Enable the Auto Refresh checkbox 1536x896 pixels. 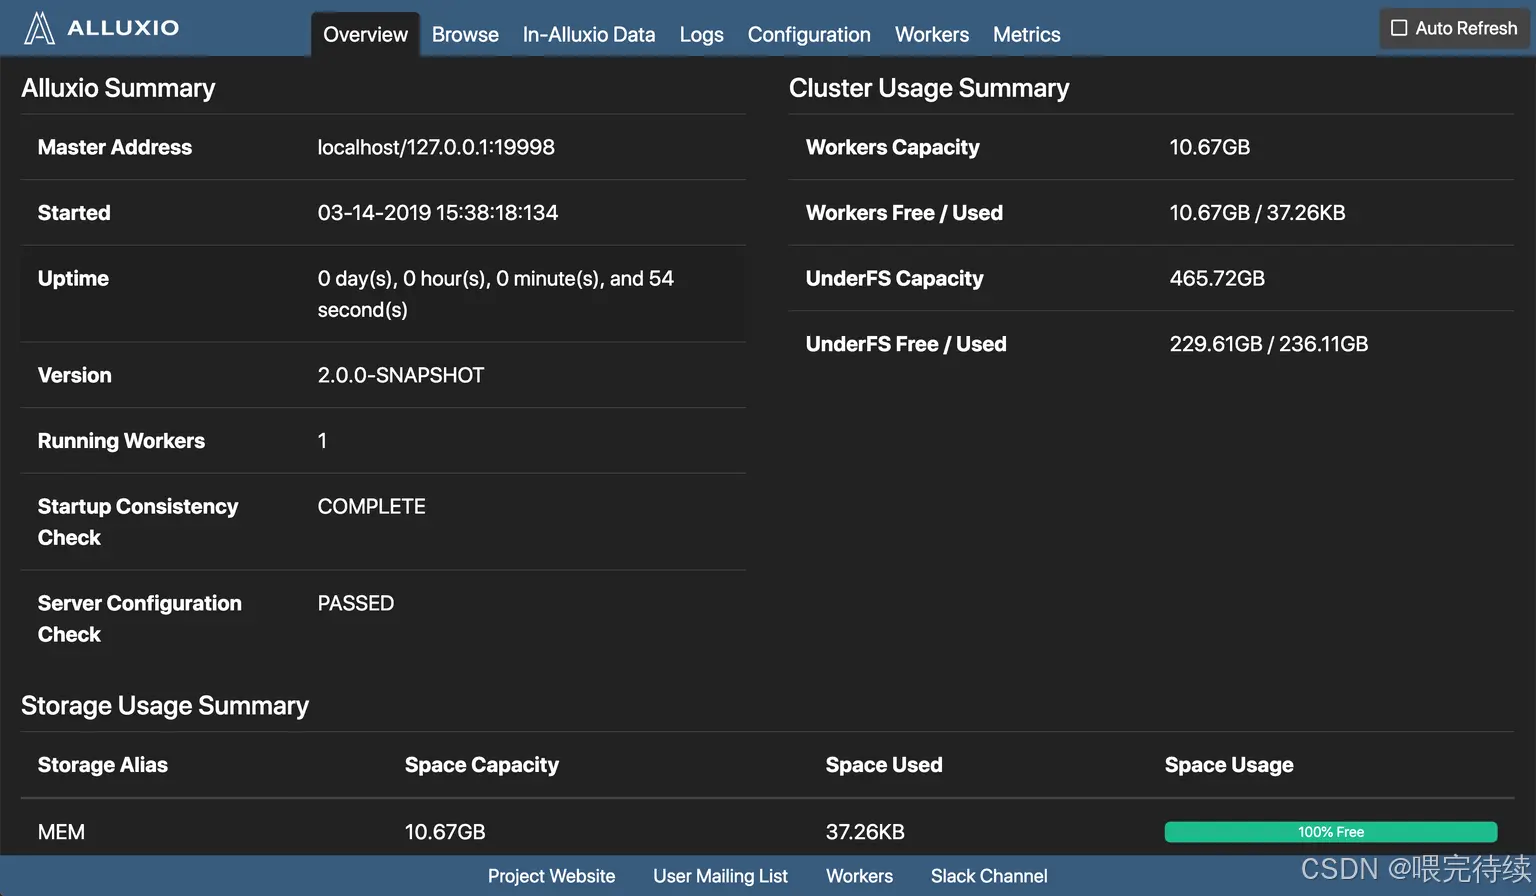[1399, 28]
